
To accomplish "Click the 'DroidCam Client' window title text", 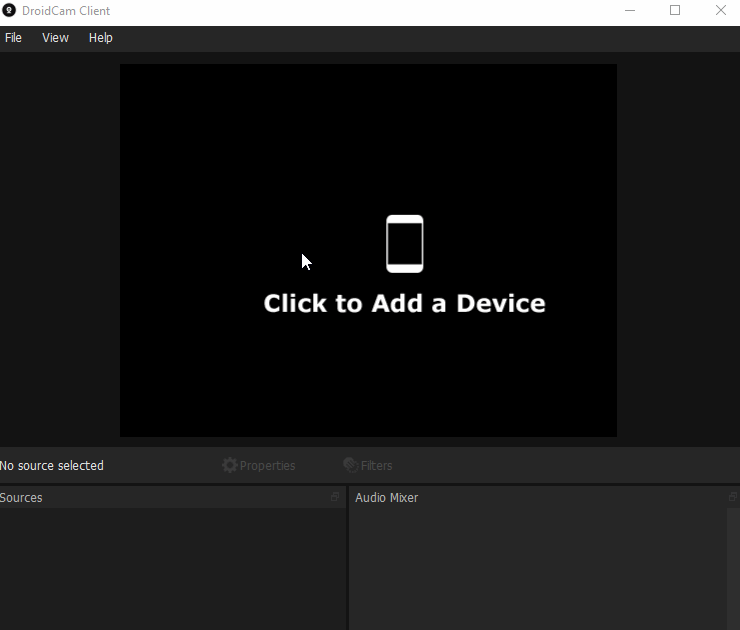I will coord(66,11).
